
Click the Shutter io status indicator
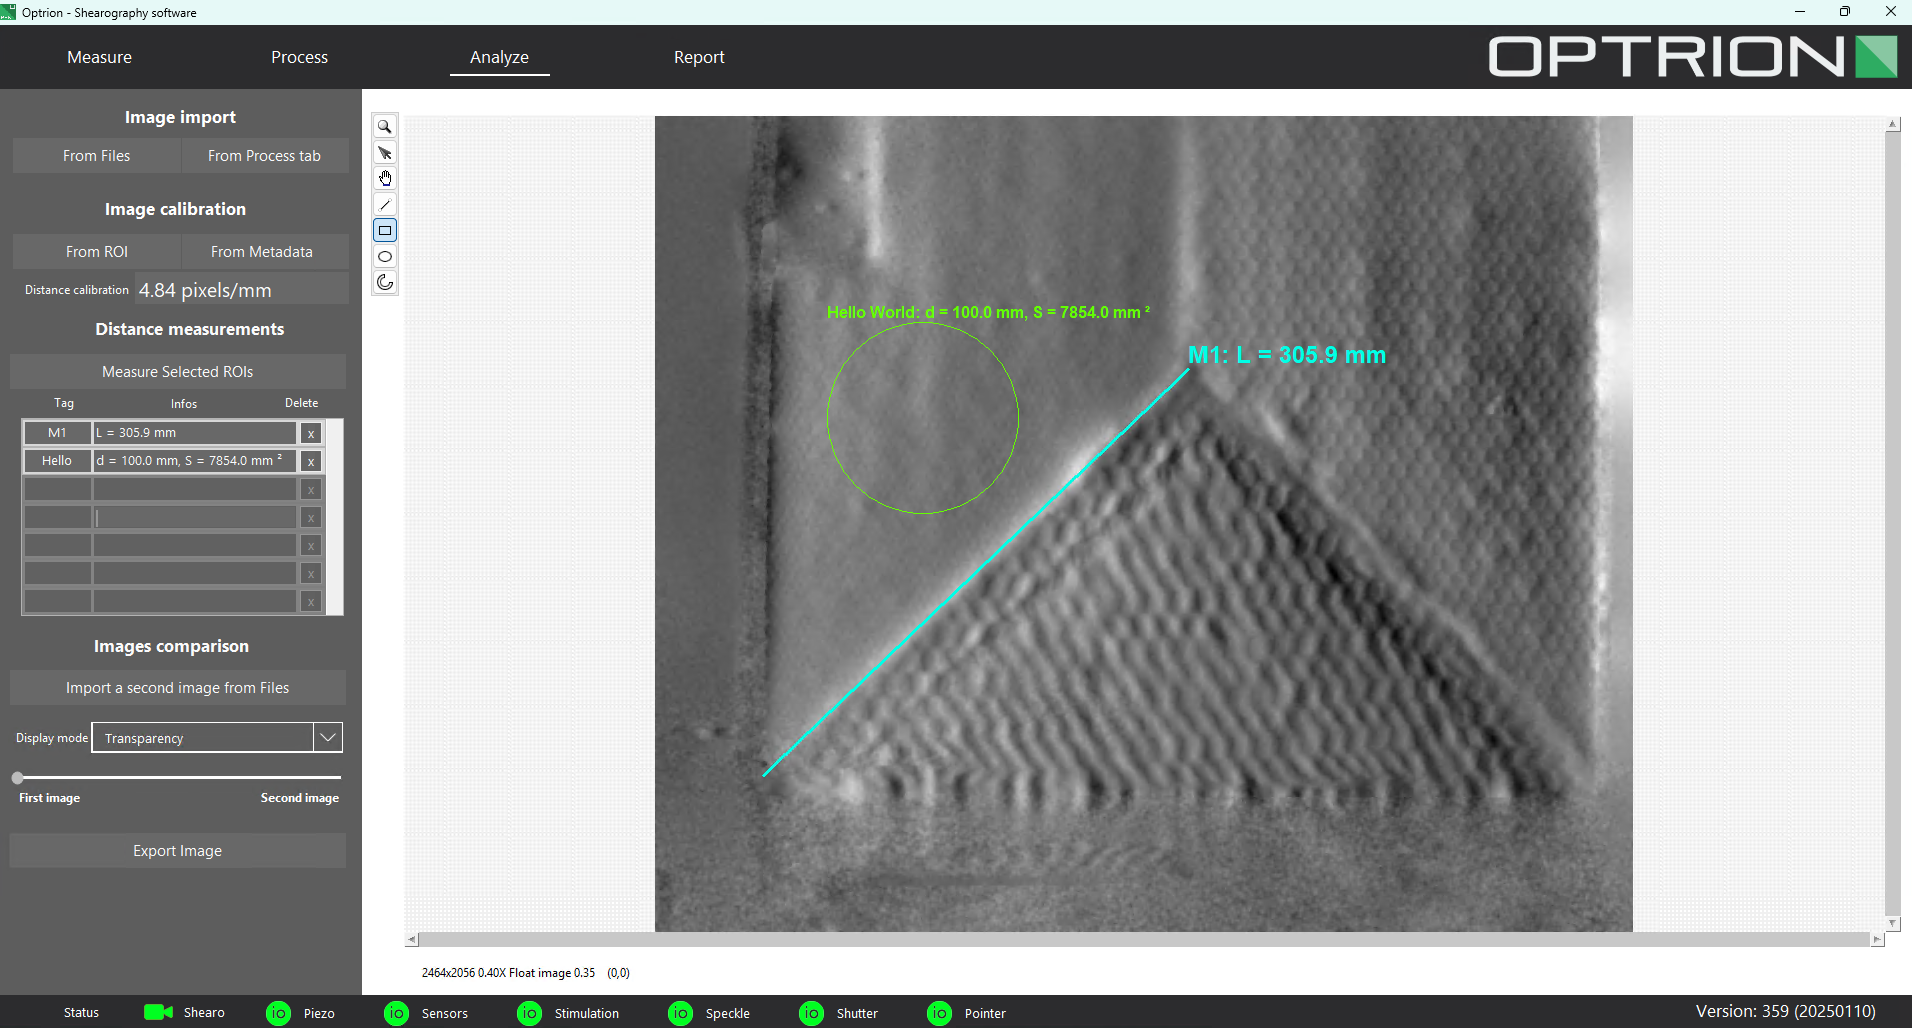[811, 1013]
